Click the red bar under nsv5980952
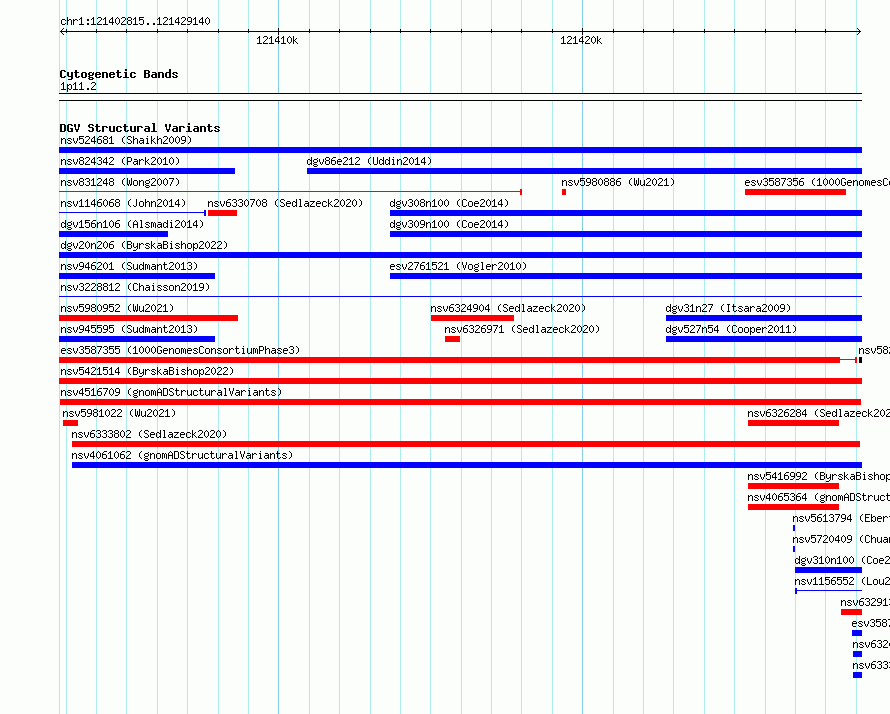Screen dimensions: 890x714 pyautogui.click(x=149, y=318)
